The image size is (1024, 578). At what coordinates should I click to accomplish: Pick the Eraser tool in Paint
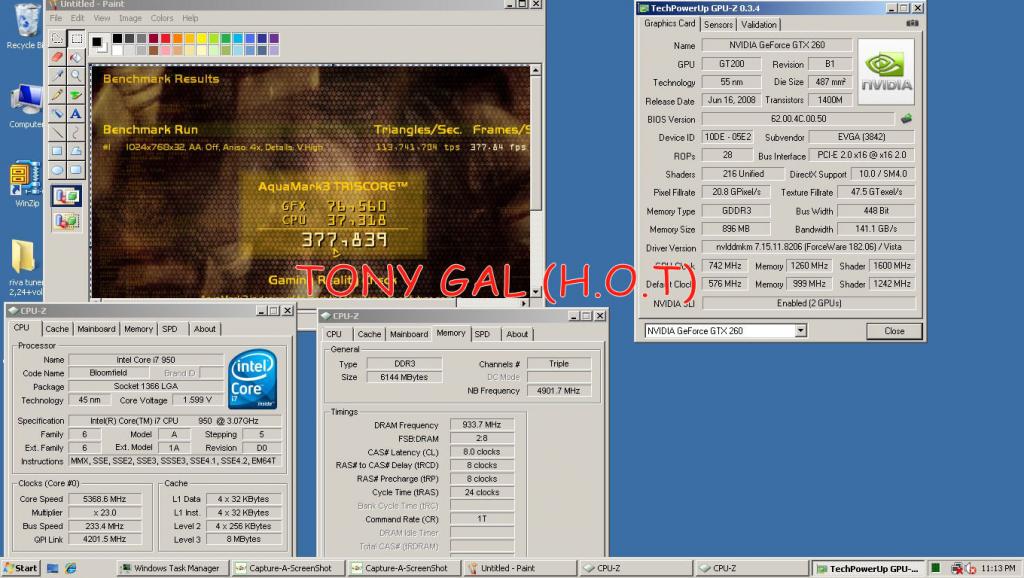pos(57,57)
